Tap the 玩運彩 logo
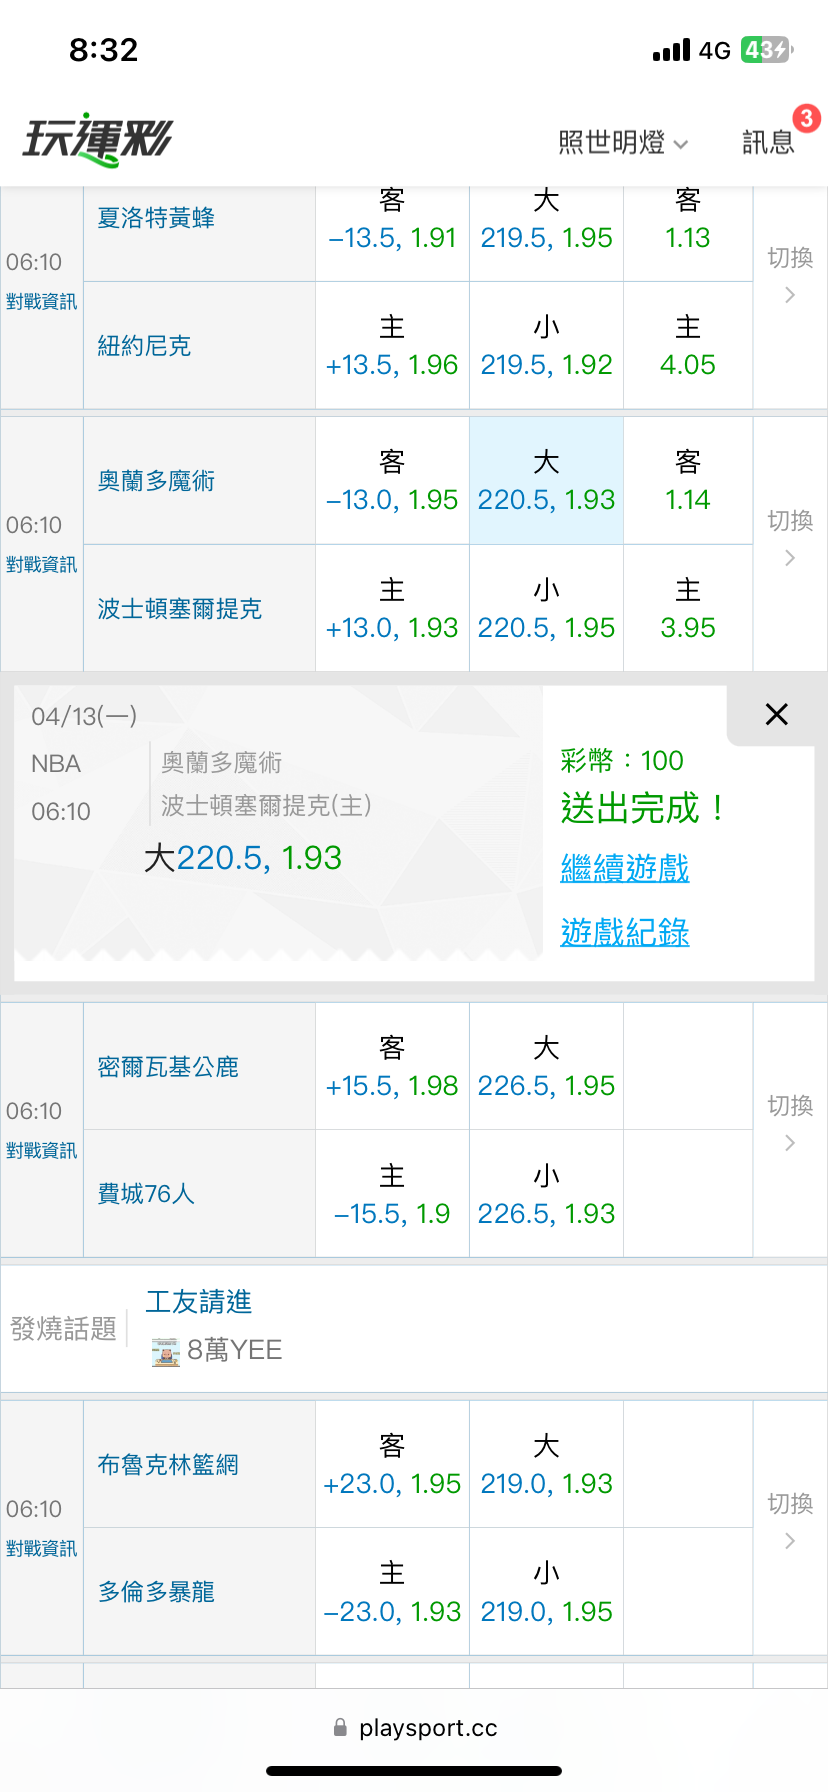This screenshot has height=1792, width=828. tap(97, 139)
